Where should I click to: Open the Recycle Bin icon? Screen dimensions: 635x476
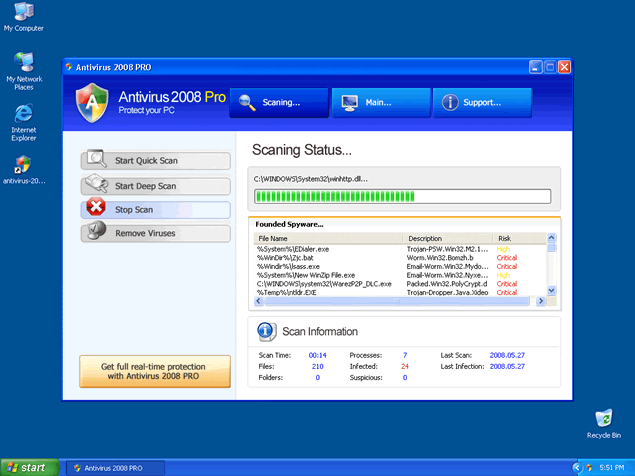pos(603,418)
